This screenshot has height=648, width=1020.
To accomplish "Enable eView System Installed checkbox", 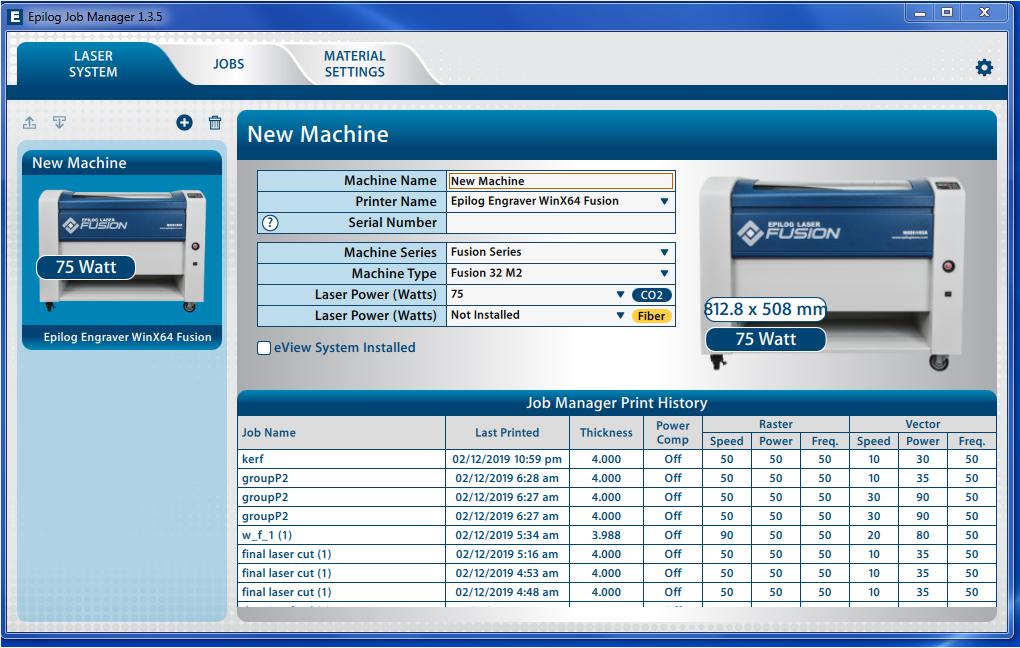I will click(x=264, y=348).
